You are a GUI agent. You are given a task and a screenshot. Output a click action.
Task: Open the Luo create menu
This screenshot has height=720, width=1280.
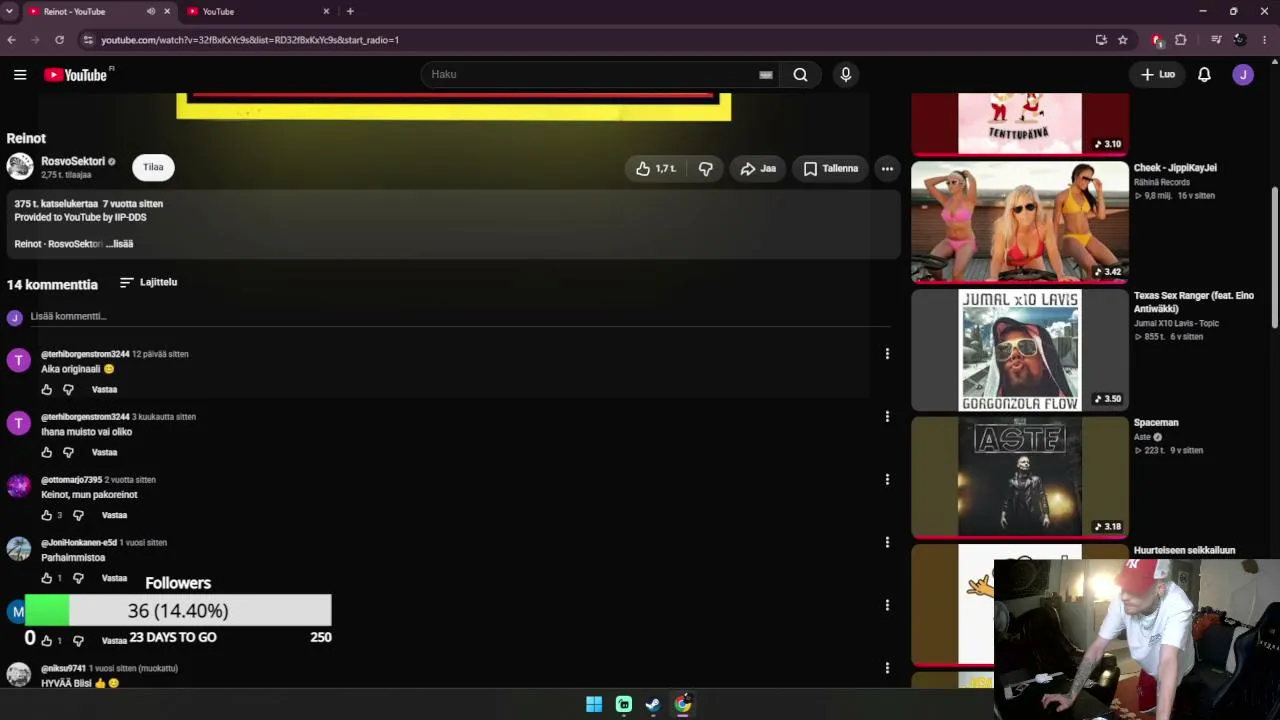point(1158,75)
